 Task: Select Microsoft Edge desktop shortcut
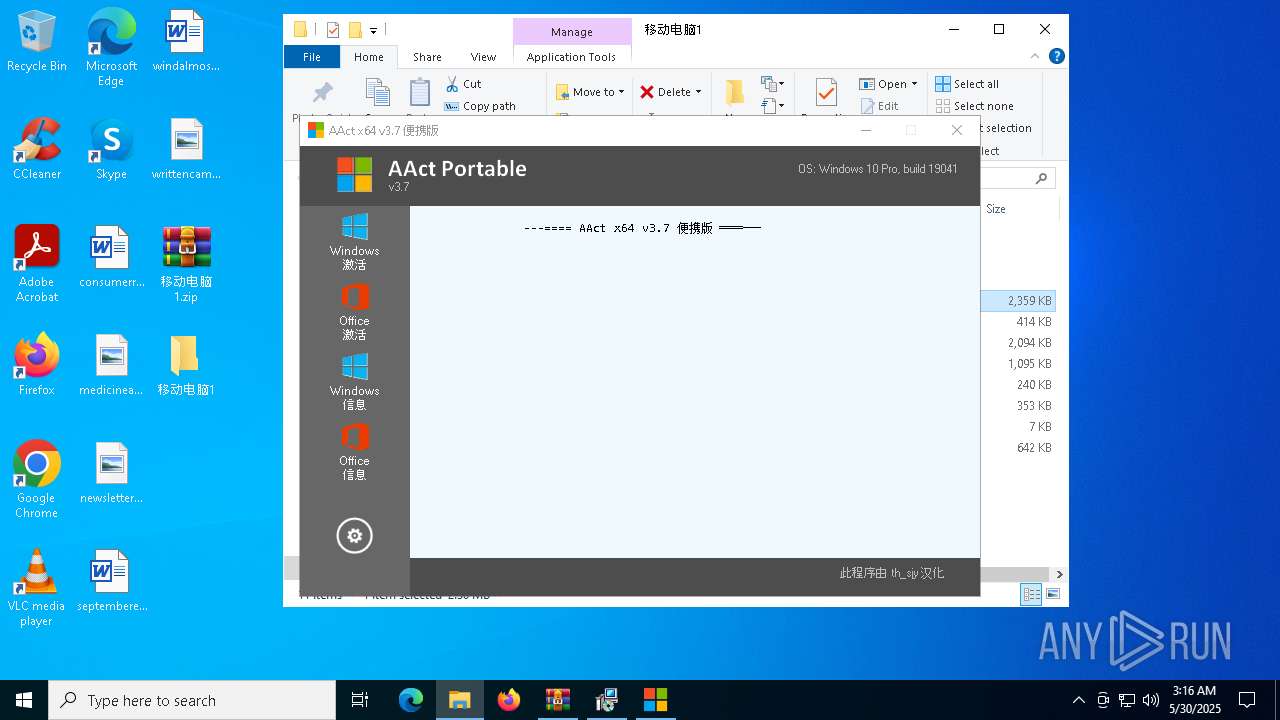111,49
